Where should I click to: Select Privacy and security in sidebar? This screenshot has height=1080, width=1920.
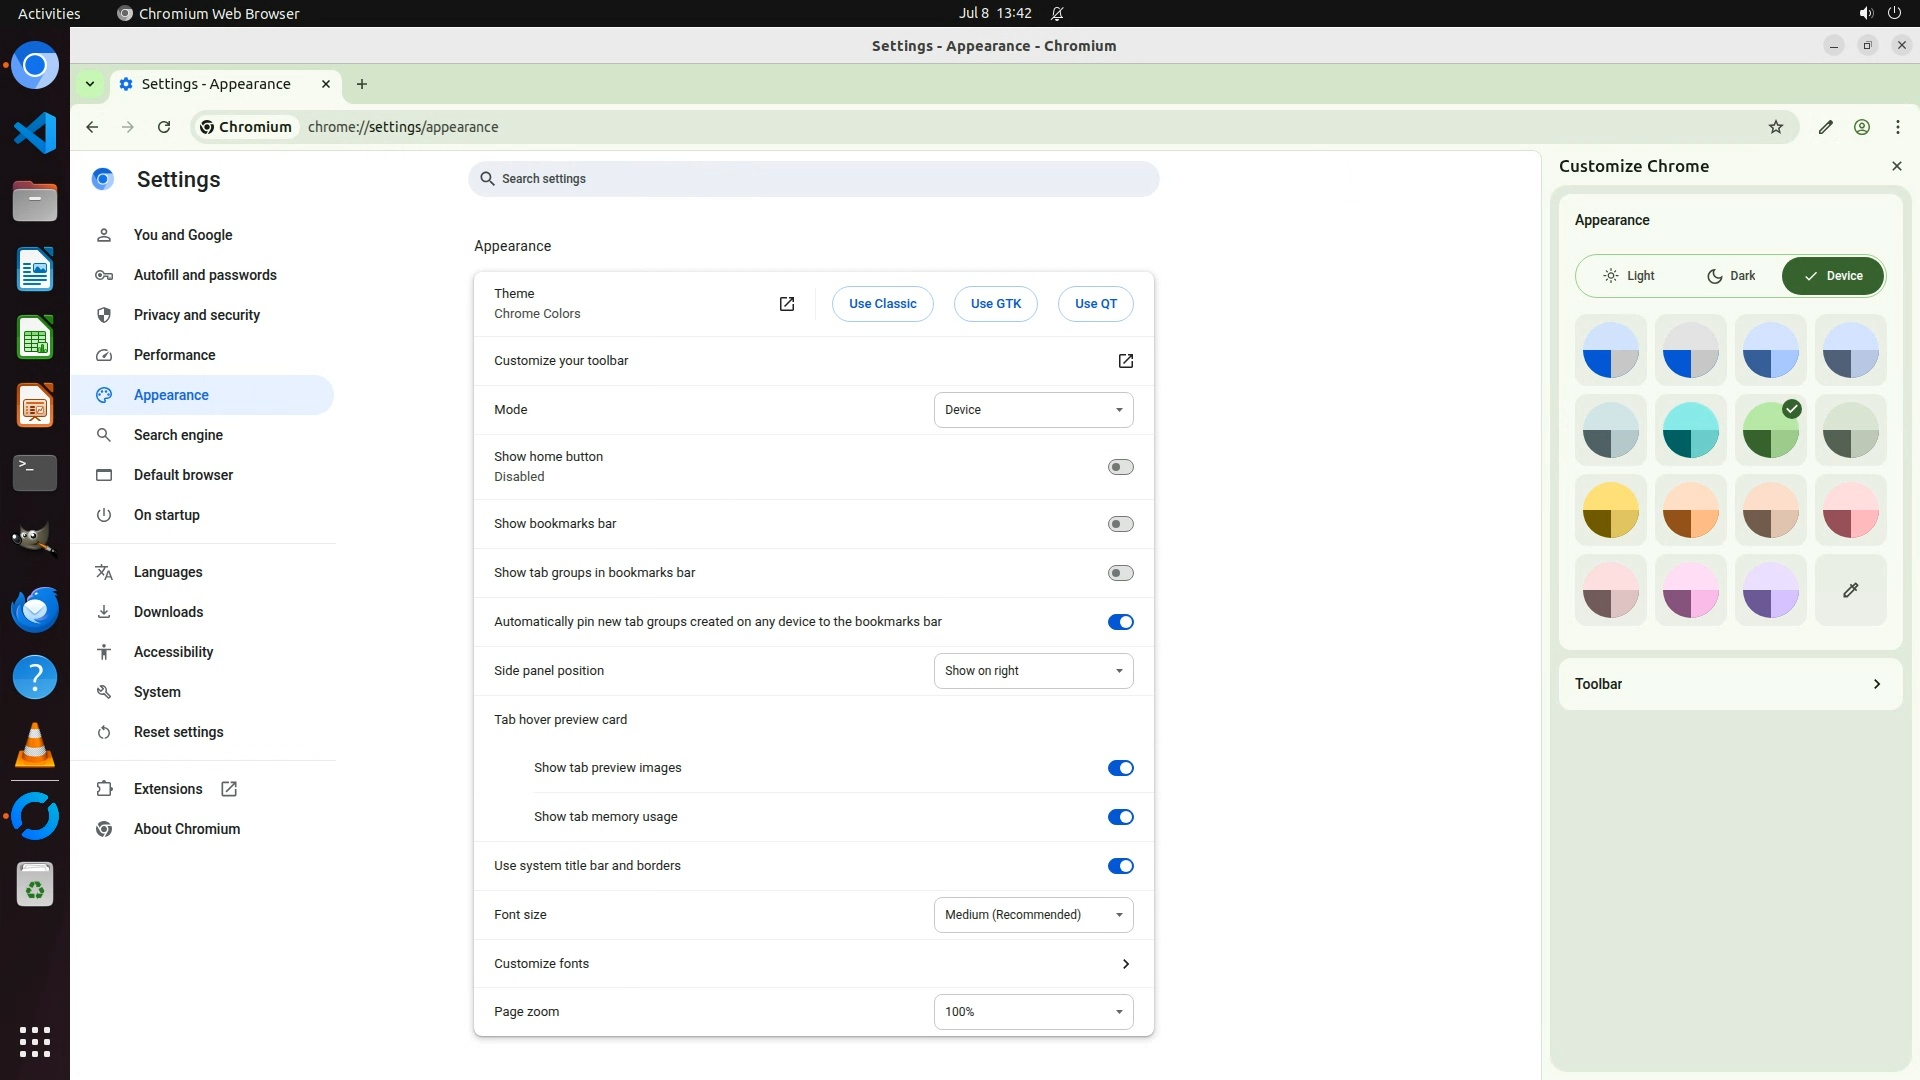coord(197,315)
